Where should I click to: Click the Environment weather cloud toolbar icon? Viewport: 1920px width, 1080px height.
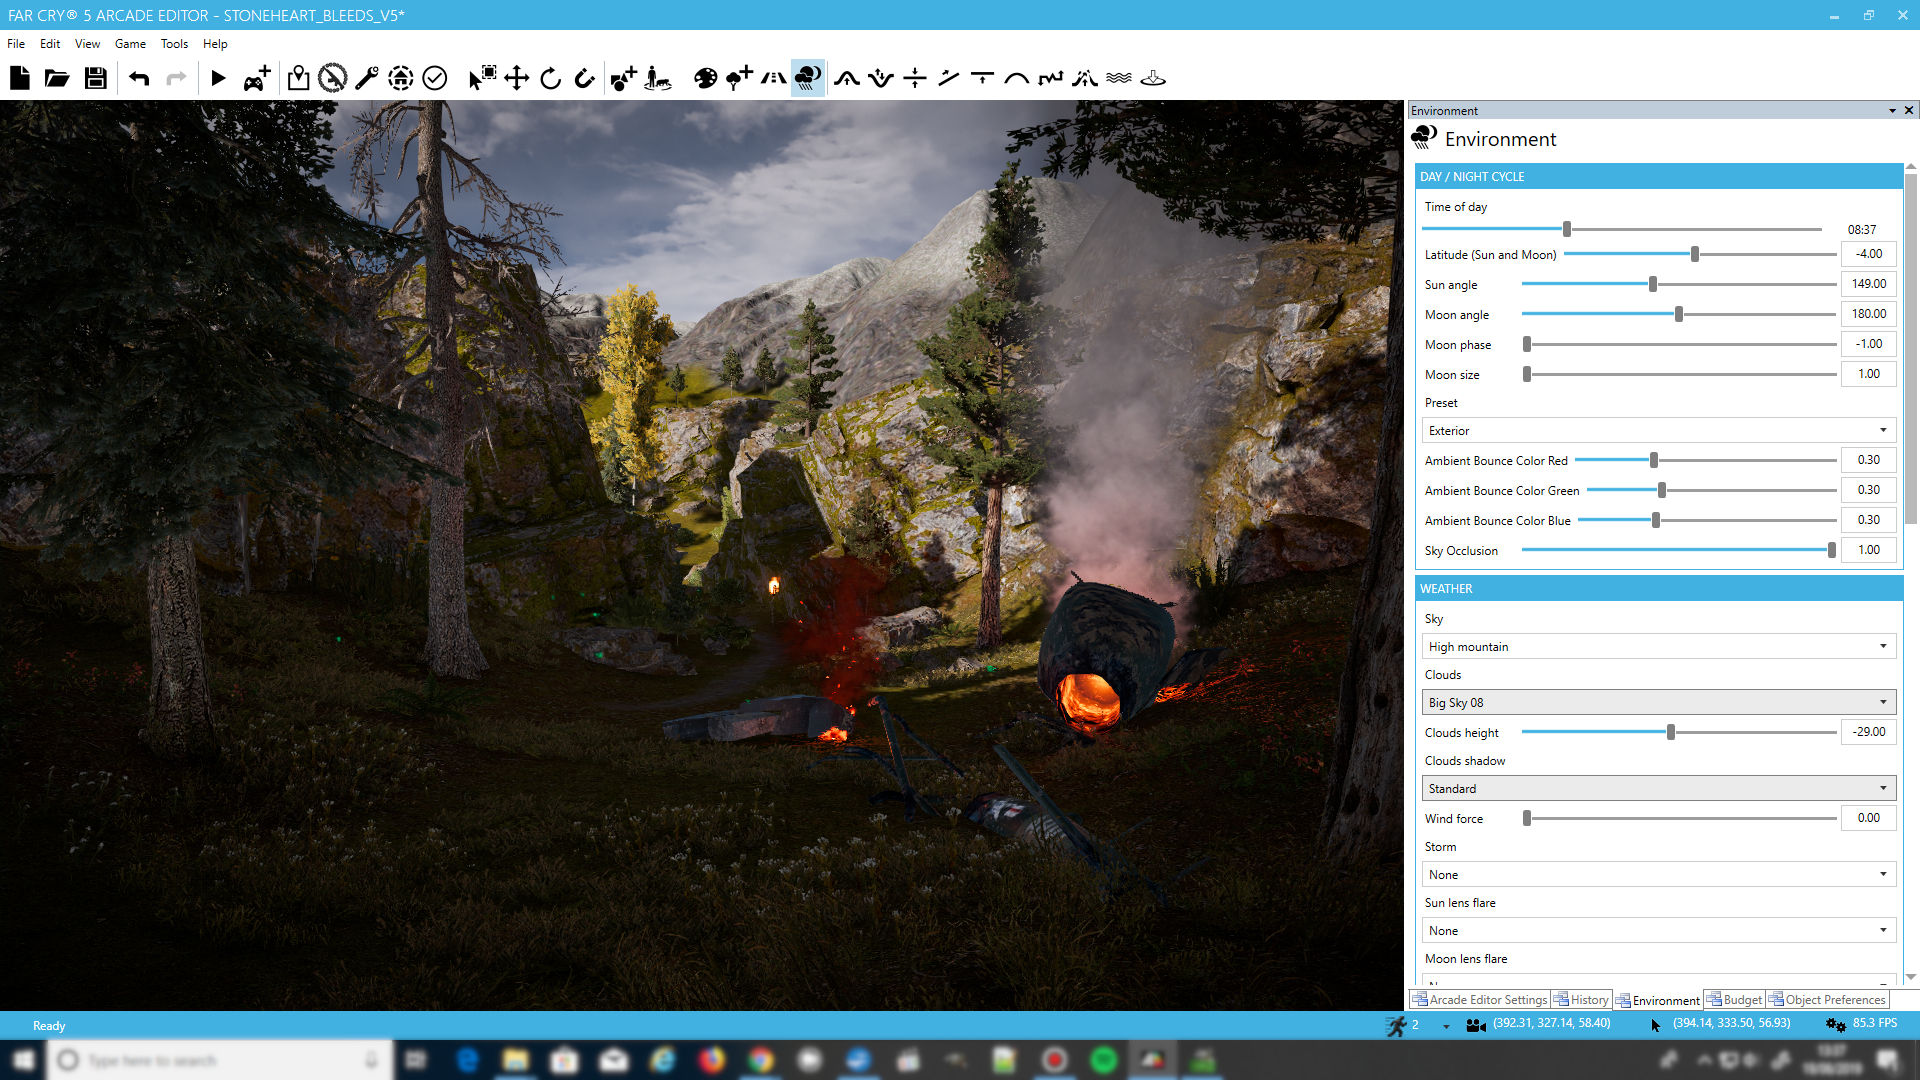pyautogui.click(x=808, y=78)
